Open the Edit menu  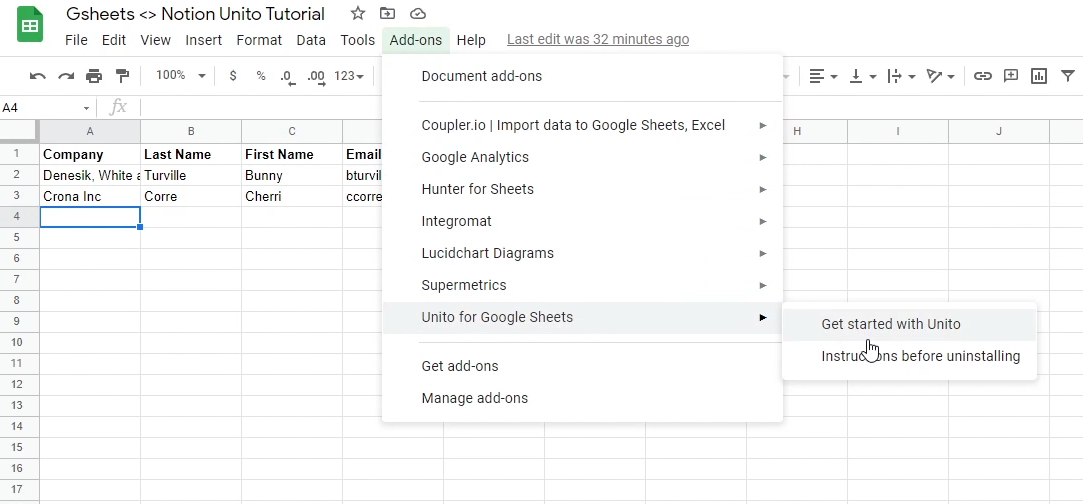(114, 40)
